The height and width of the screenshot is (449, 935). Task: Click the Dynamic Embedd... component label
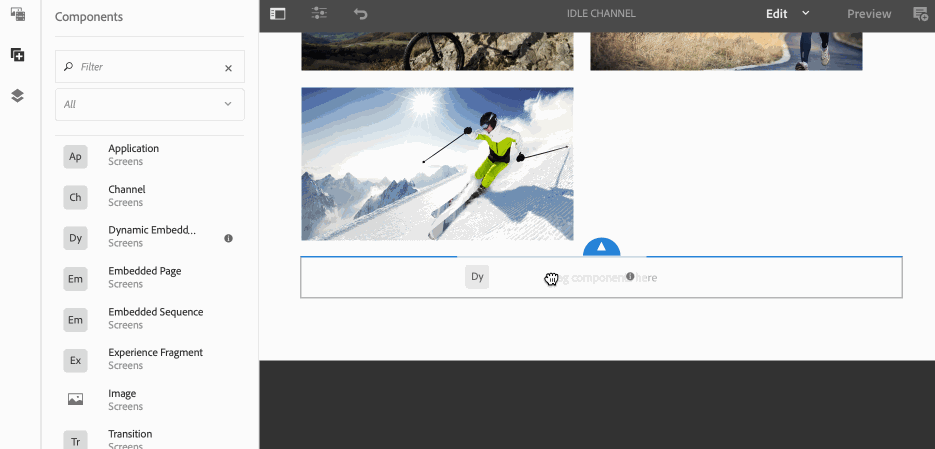[152, 230]
